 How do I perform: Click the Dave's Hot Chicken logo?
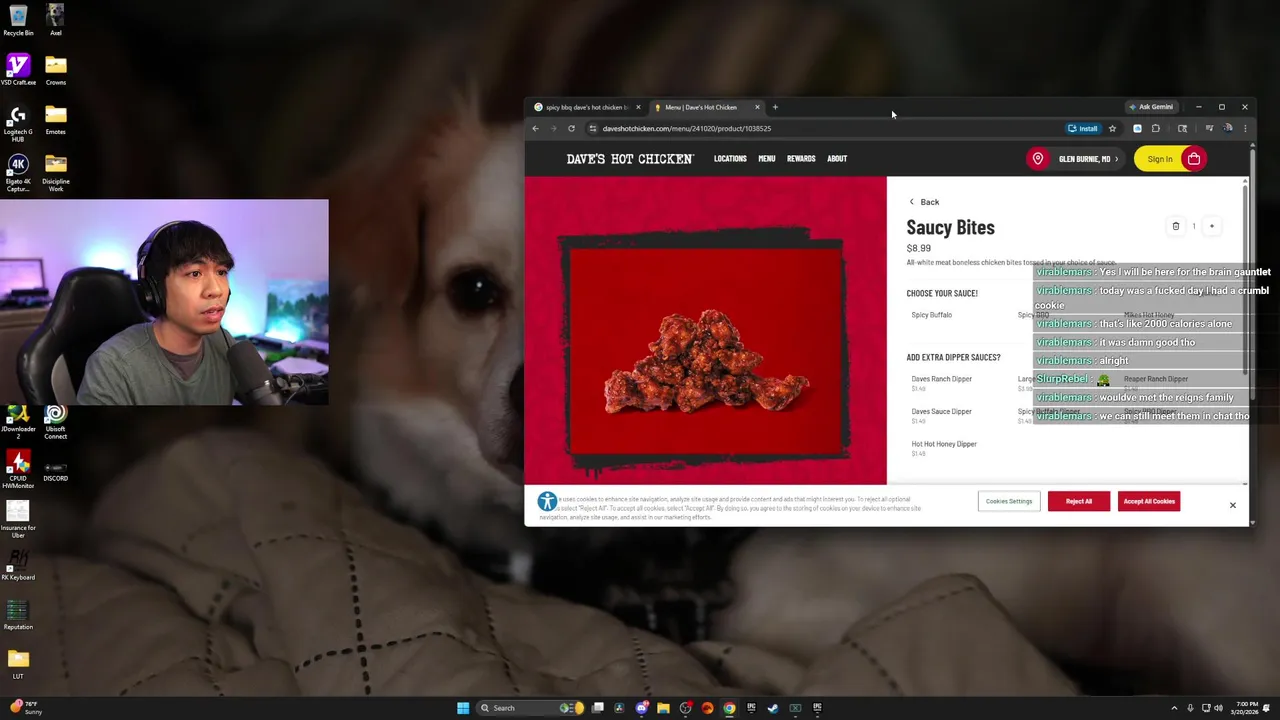point(630,159)
